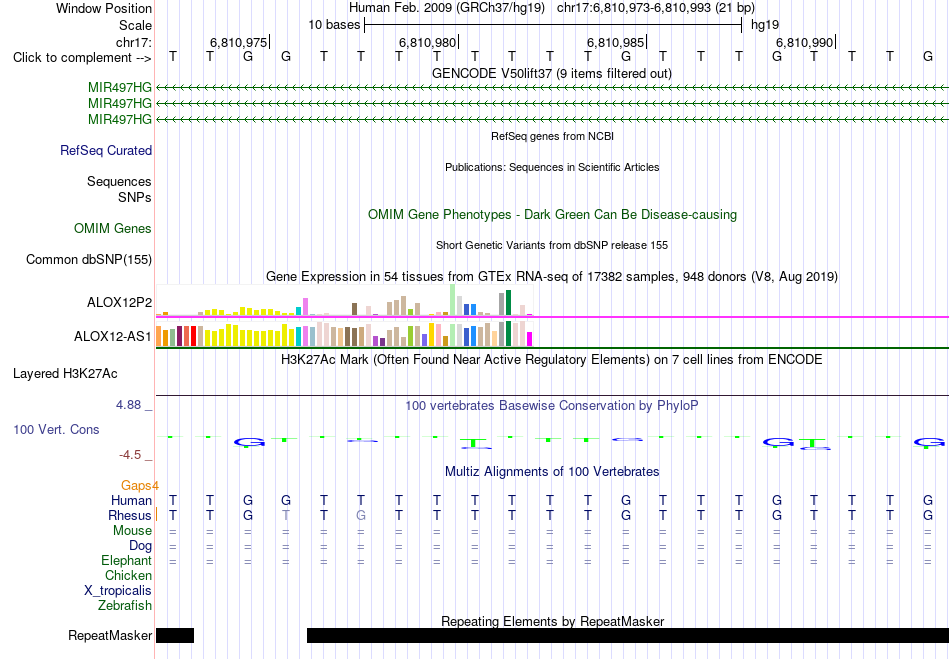The width and height of the screenshot is (950, 659).
Task: Select the Zebrafish alignment row label
Action: click(x=125, y=605)
